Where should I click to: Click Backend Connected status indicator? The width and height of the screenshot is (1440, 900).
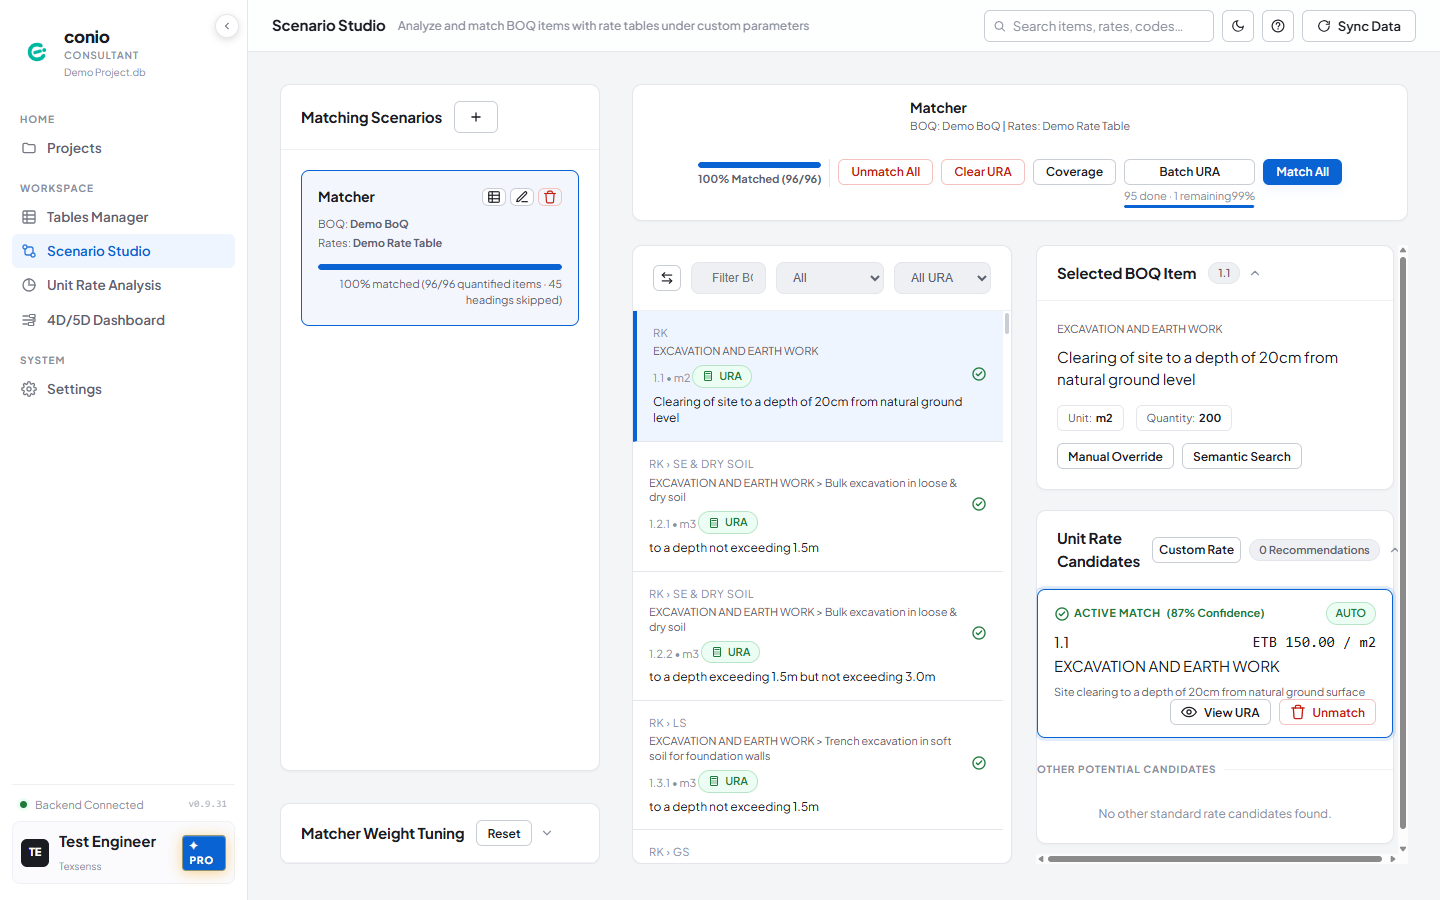click(82, 805)
